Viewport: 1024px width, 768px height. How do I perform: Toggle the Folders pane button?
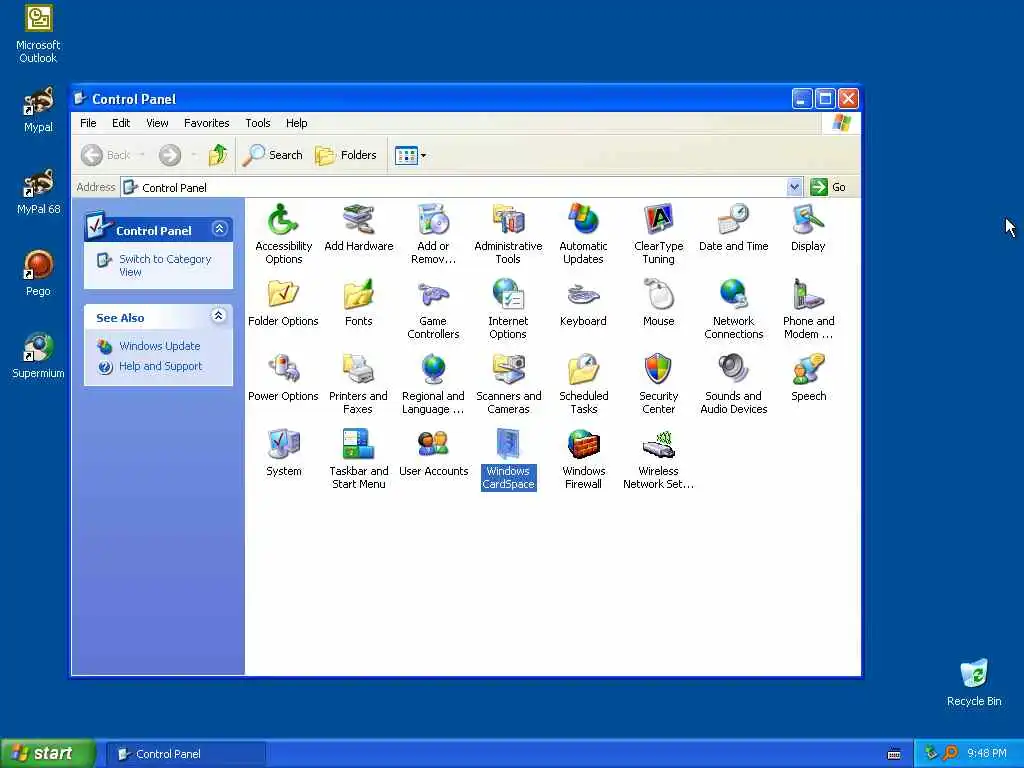point(345,155)
